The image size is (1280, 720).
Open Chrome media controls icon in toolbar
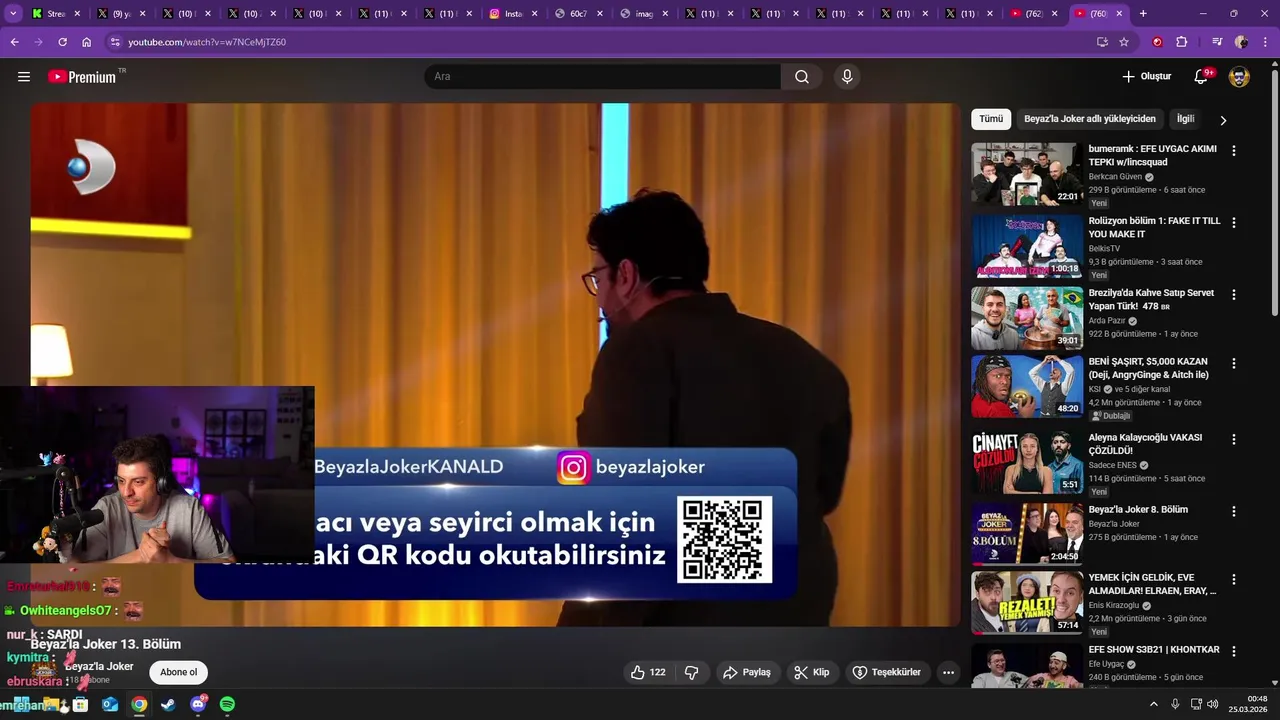point(1217,42)
